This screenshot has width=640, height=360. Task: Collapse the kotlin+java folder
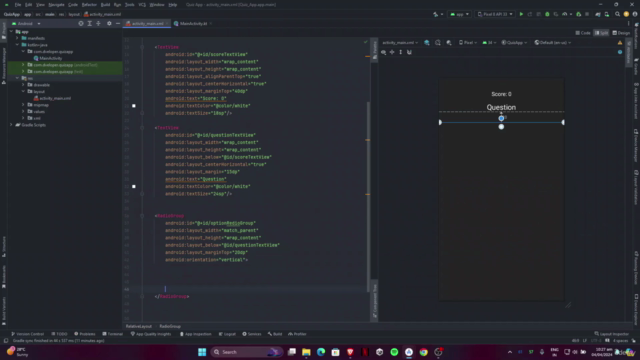(18, 45)
